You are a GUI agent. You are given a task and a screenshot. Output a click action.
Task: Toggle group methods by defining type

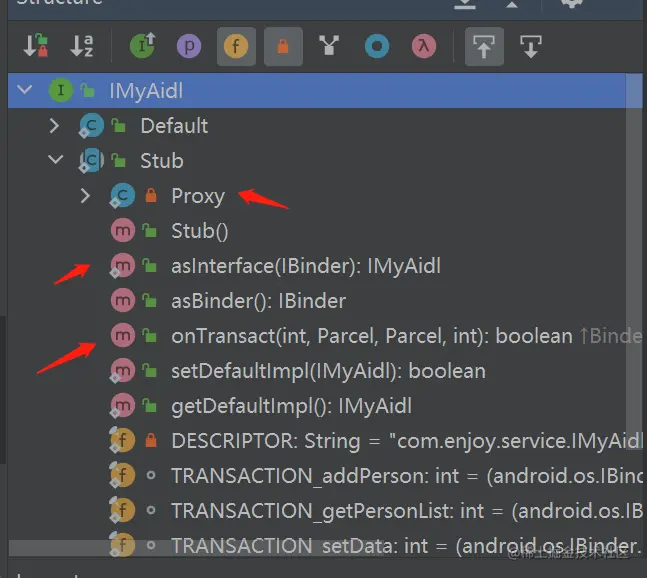click(329, 46)
